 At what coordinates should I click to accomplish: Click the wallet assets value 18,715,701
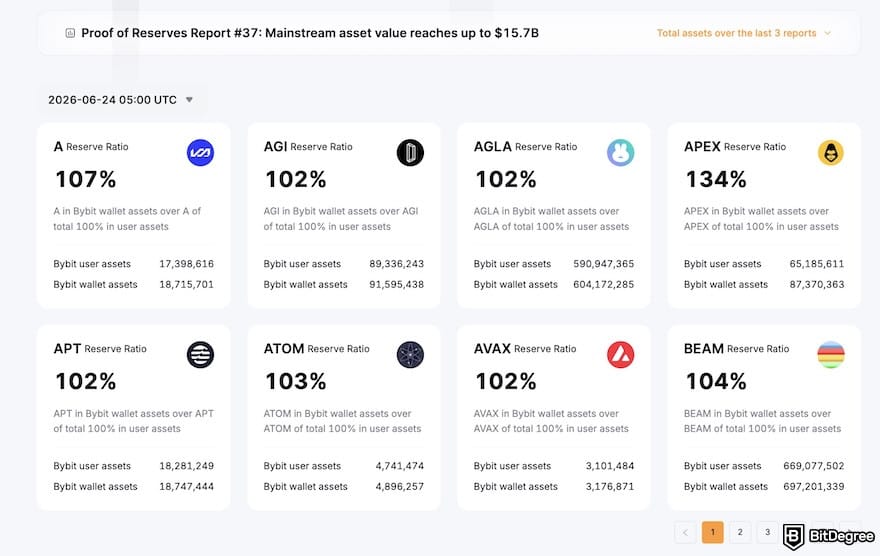pos(186,284)
